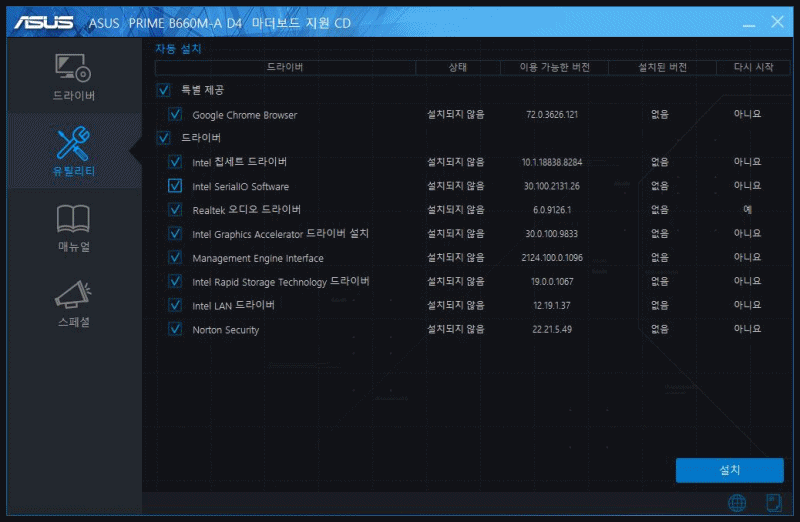Click version 72.0.3626.121
The image size is (800, 522).
click(x=552, y=115)
